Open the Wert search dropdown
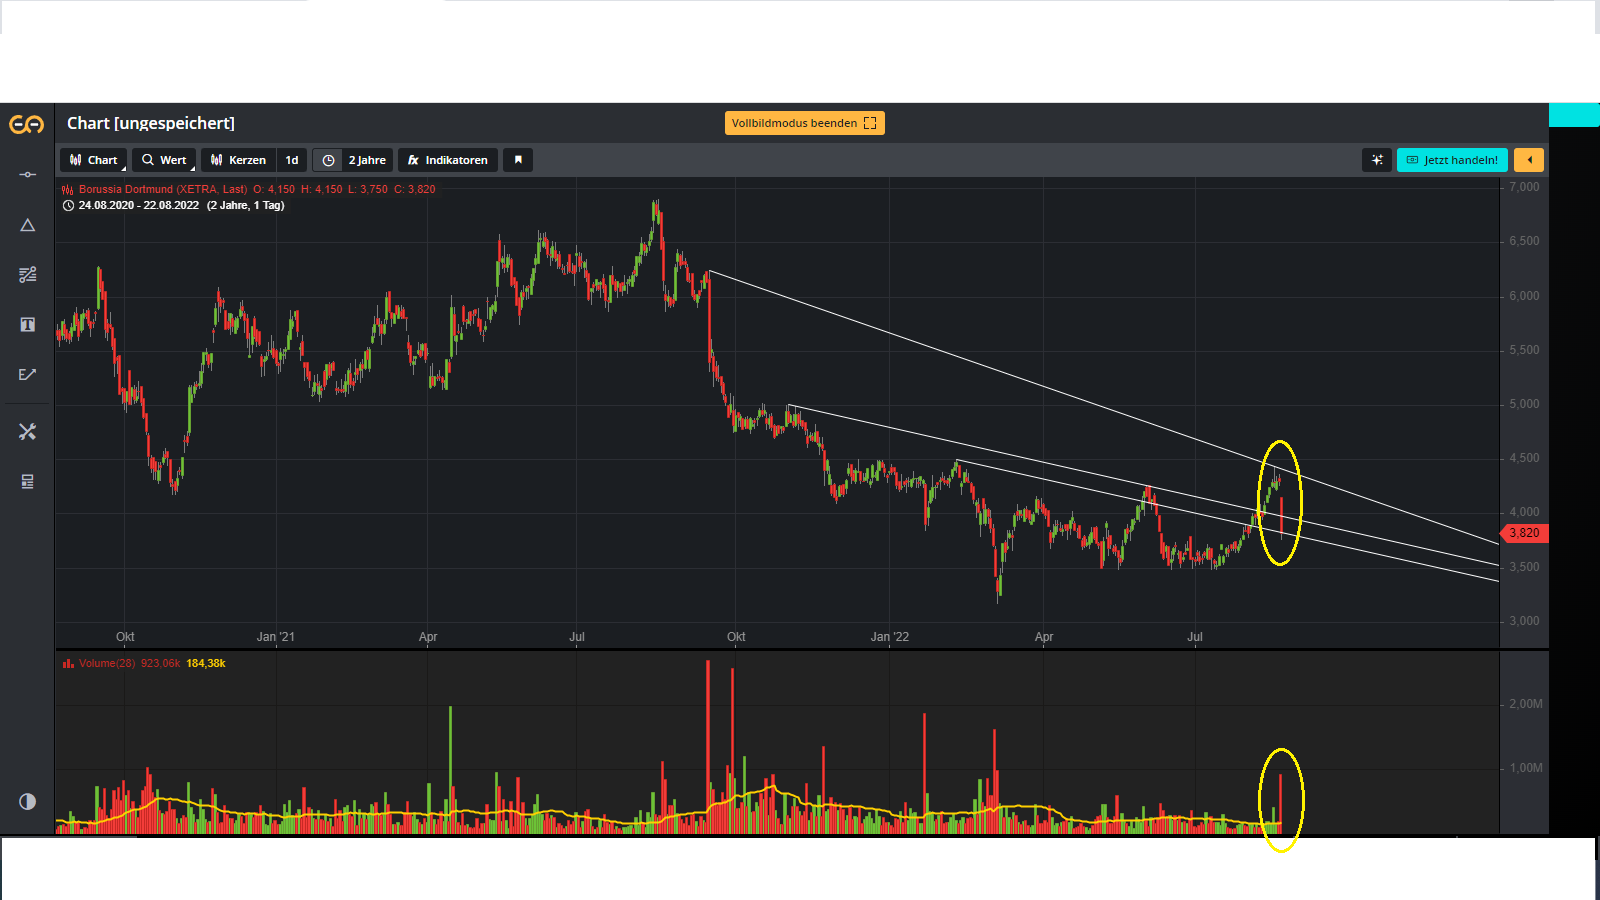 (x=164, y=160)
